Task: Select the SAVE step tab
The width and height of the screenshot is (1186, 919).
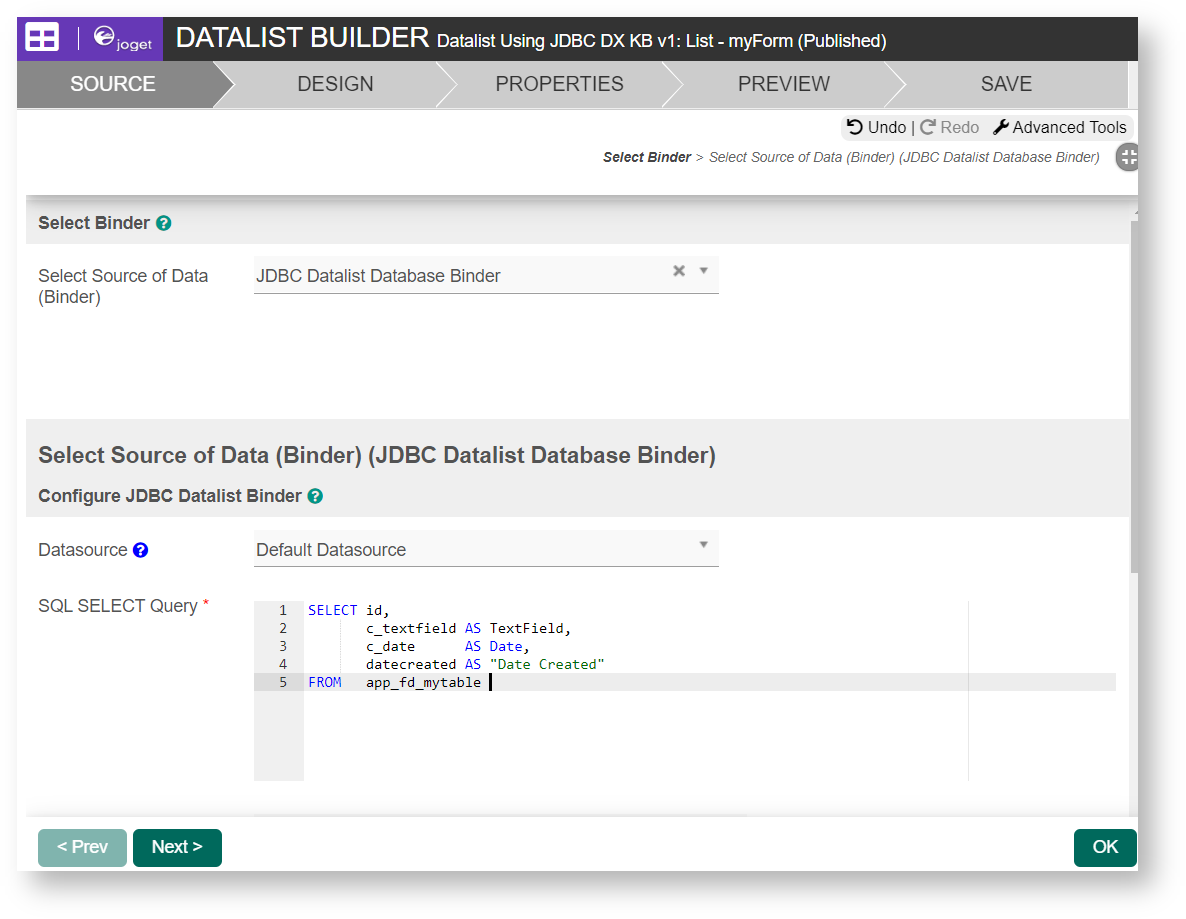Action: [1006, 84]
